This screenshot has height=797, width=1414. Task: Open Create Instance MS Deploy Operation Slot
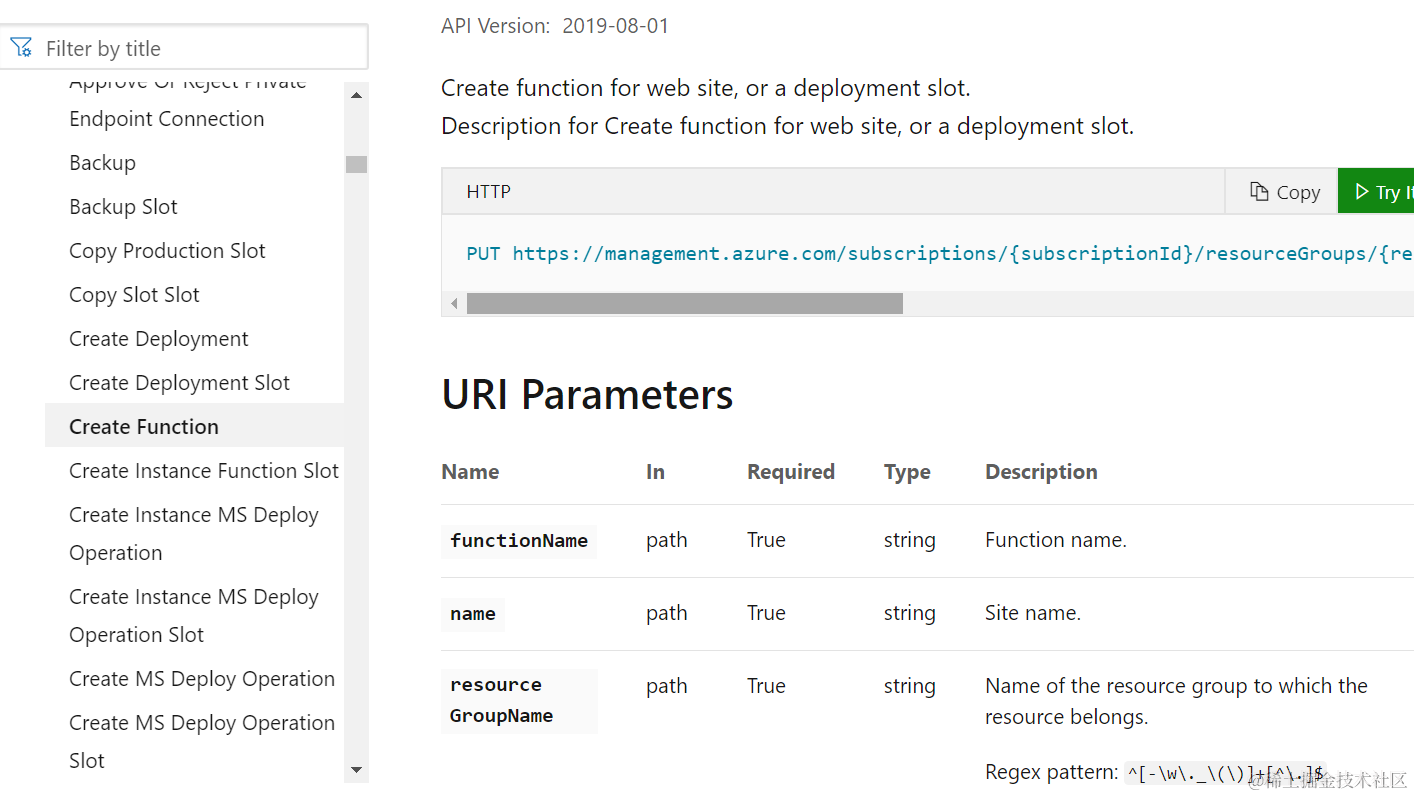click(193, 616)
